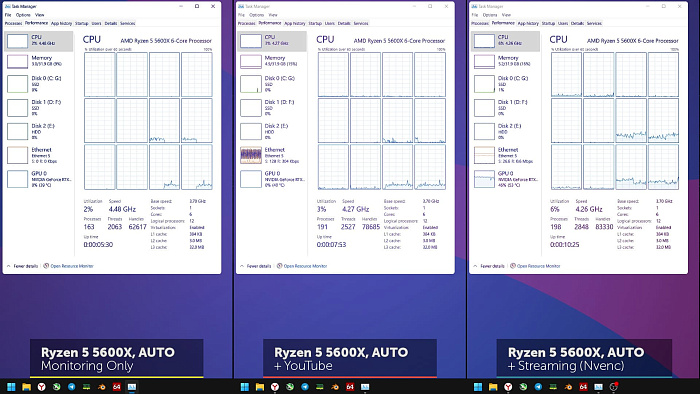Switch to Processes tab in Monitoring Only window

[13, 23]
